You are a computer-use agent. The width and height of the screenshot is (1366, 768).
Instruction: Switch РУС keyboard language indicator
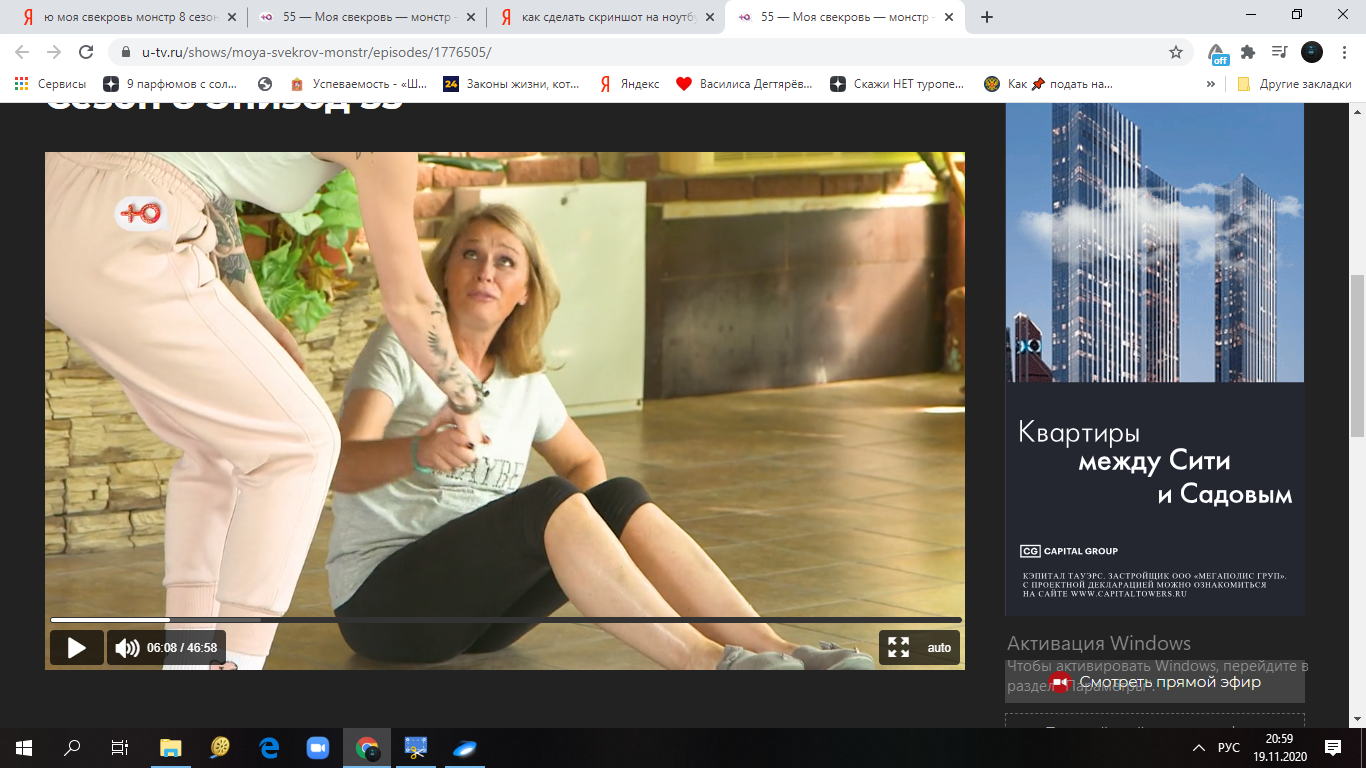[1229, 748]
